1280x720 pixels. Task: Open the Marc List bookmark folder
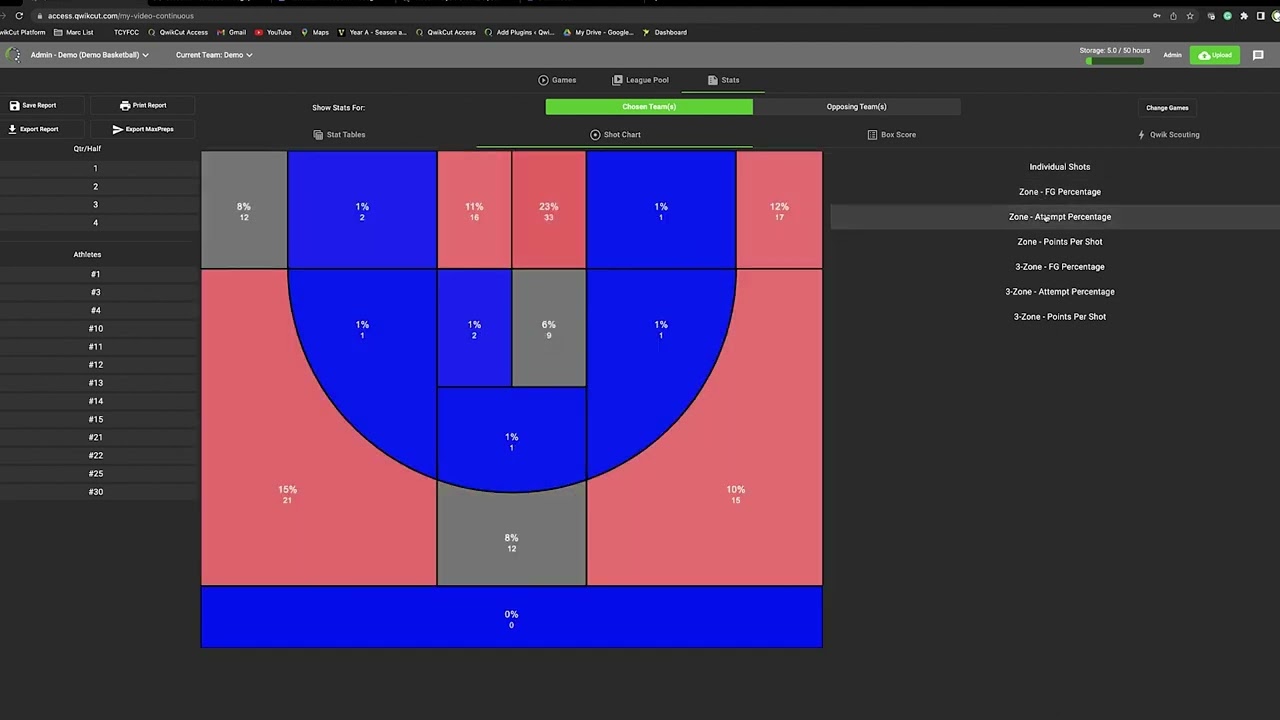(73, 32)
